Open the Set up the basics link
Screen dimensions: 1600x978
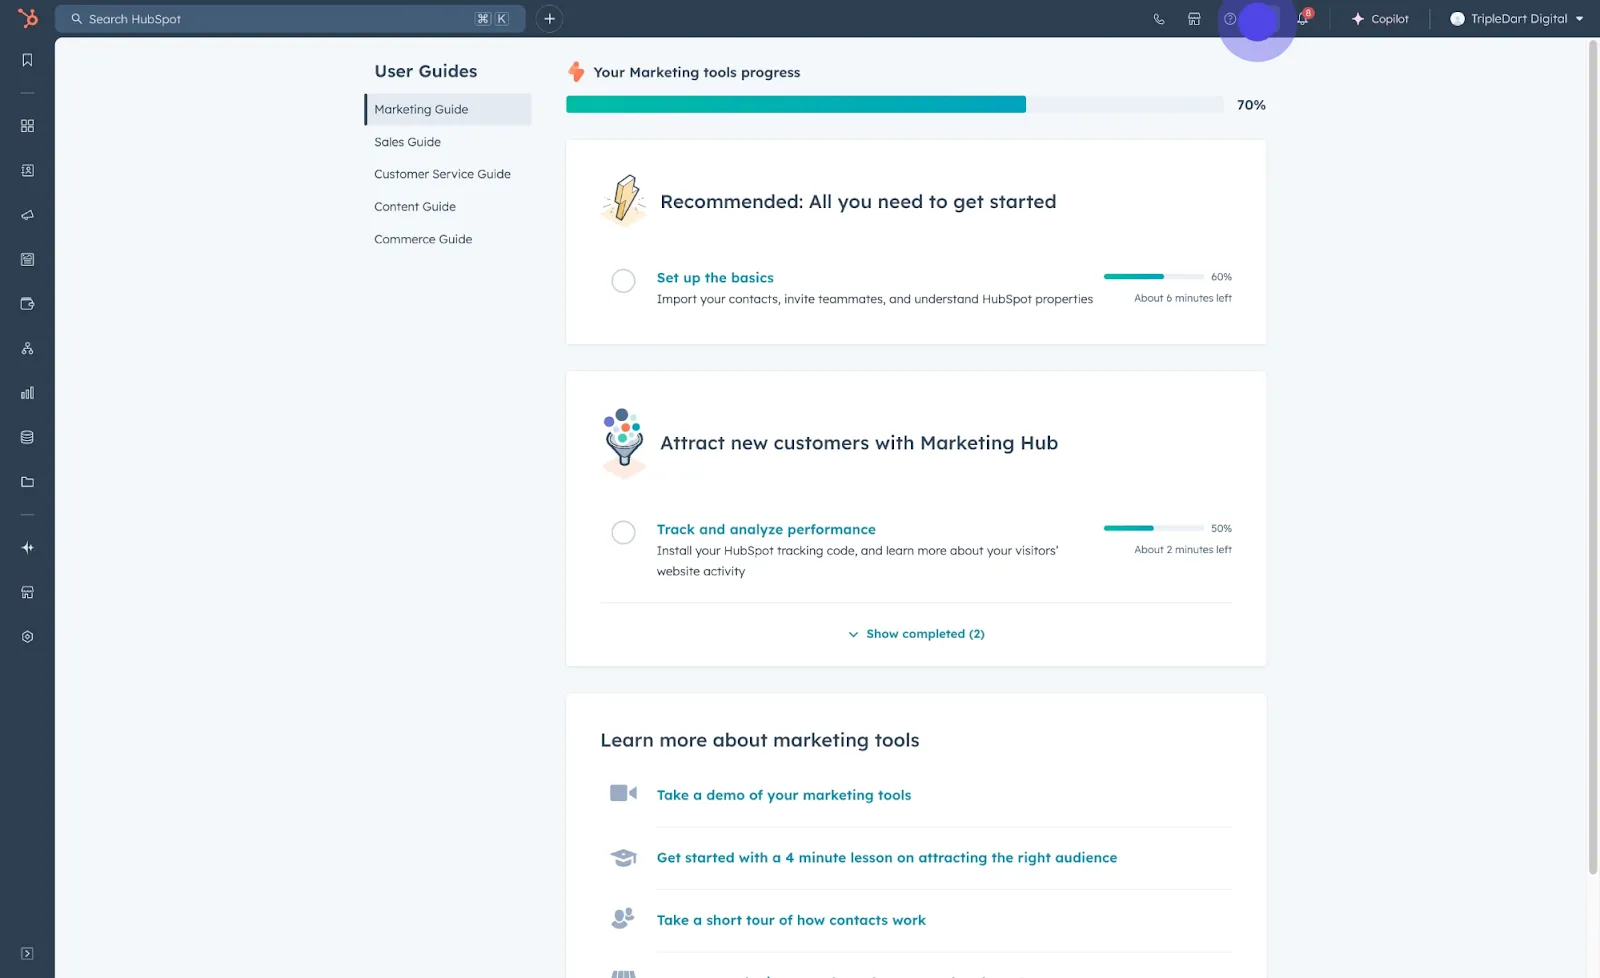(715, 278)
